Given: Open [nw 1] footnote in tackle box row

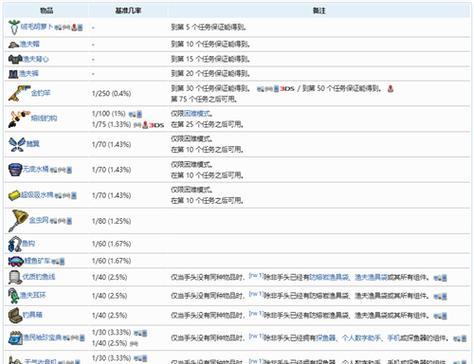Looking at the screenshot, I should [256, 313].
